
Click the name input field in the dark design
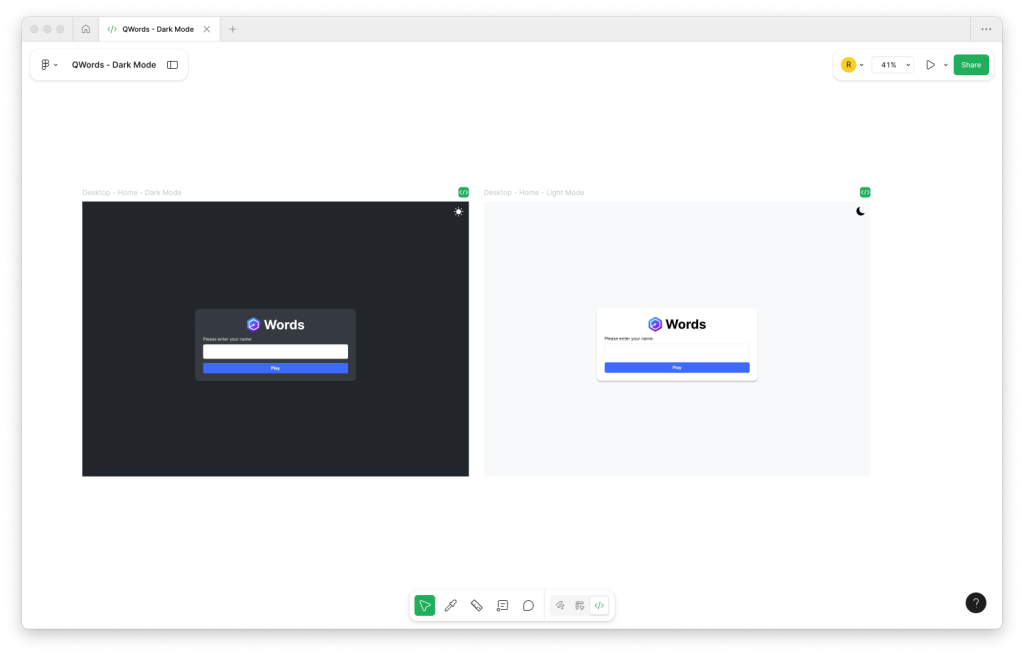(275, 351)
